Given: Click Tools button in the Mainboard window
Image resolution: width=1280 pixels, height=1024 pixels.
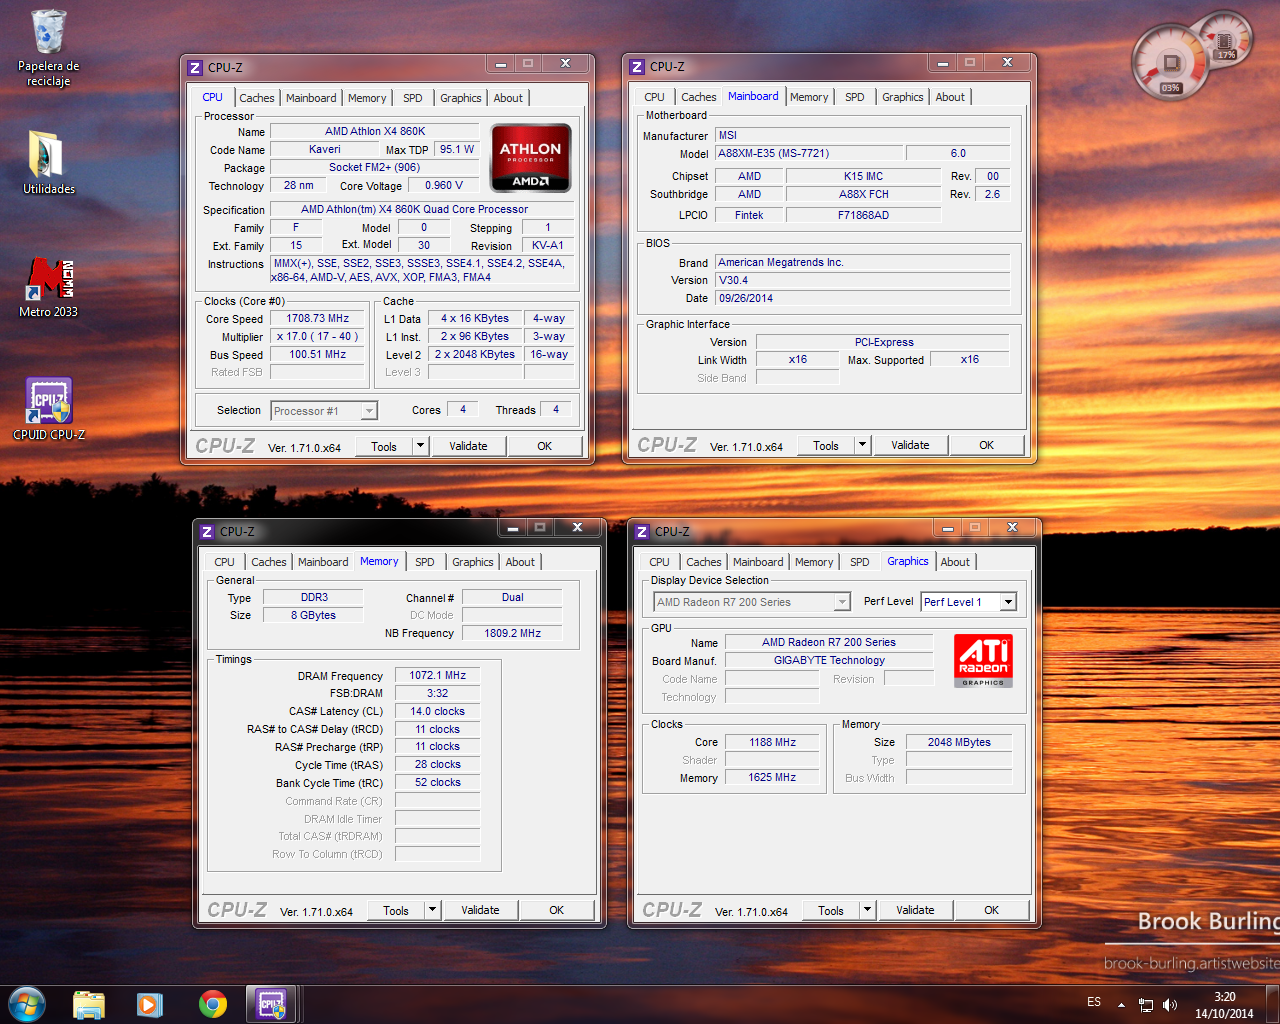Looking at the screenshot, I should tap(826, 445).
